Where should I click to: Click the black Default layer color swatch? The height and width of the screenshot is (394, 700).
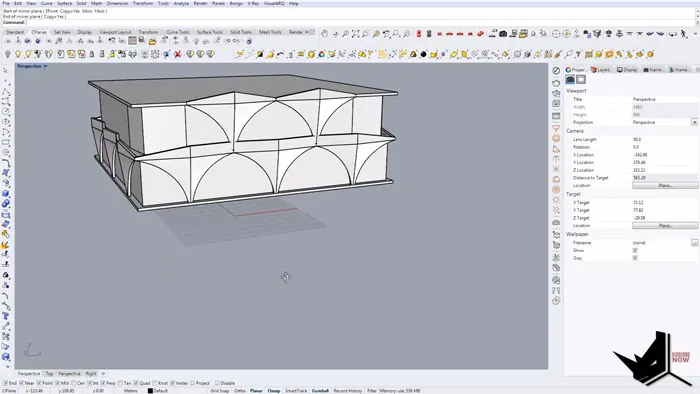[x=150, y=391]
